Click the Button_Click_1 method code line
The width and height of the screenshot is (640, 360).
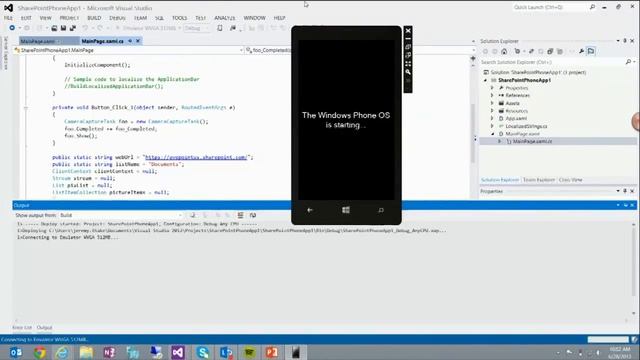[143, 107]
